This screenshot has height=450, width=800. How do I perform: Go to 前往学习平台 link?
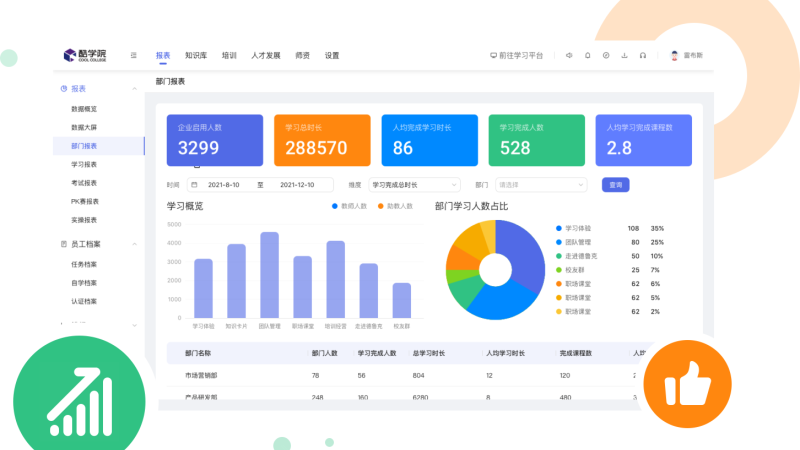click(x=521, y=55)
